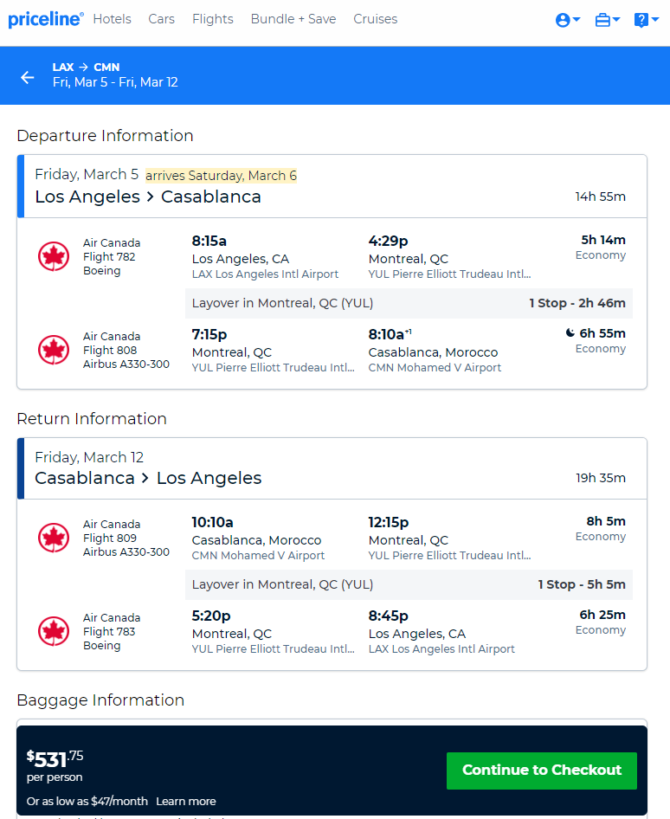Click the Air Canada logo for Flight 782

[53, 256]
